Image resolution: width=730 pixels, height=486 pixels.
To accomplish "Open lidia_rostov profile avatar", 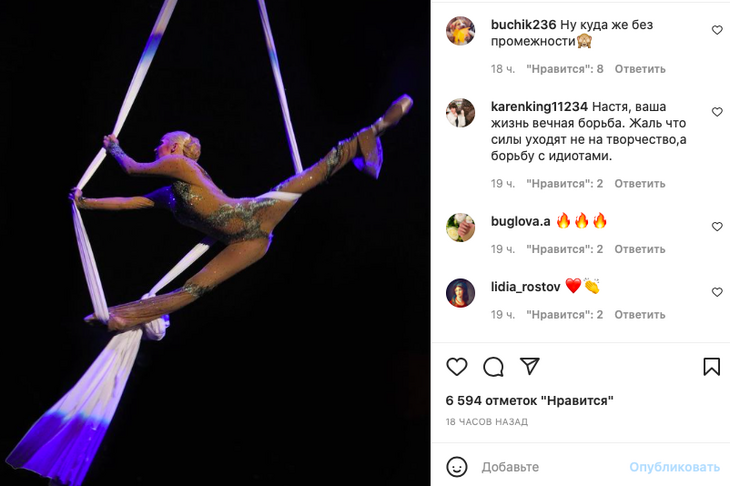I will point(460,292).
